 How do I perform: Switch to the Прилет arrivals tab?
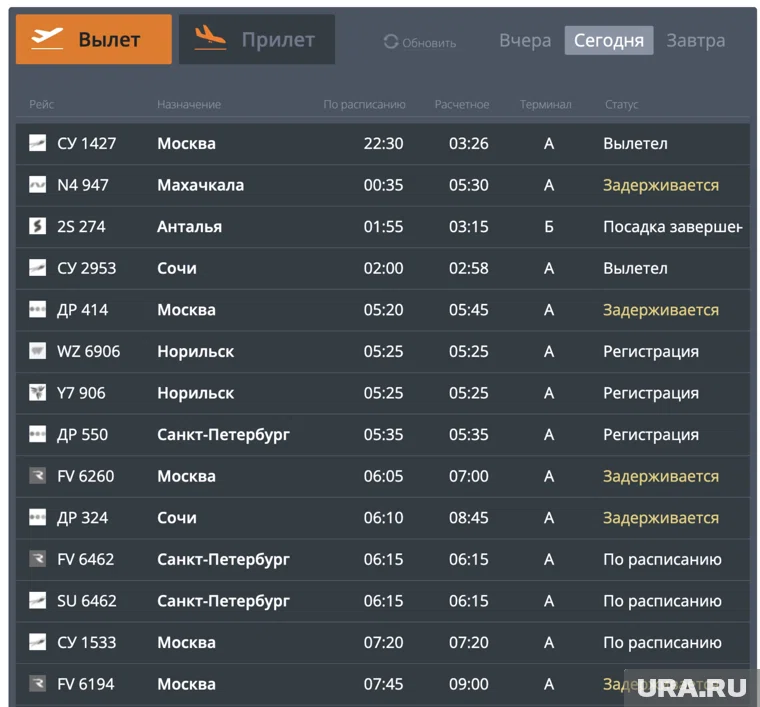coord(257,40)
